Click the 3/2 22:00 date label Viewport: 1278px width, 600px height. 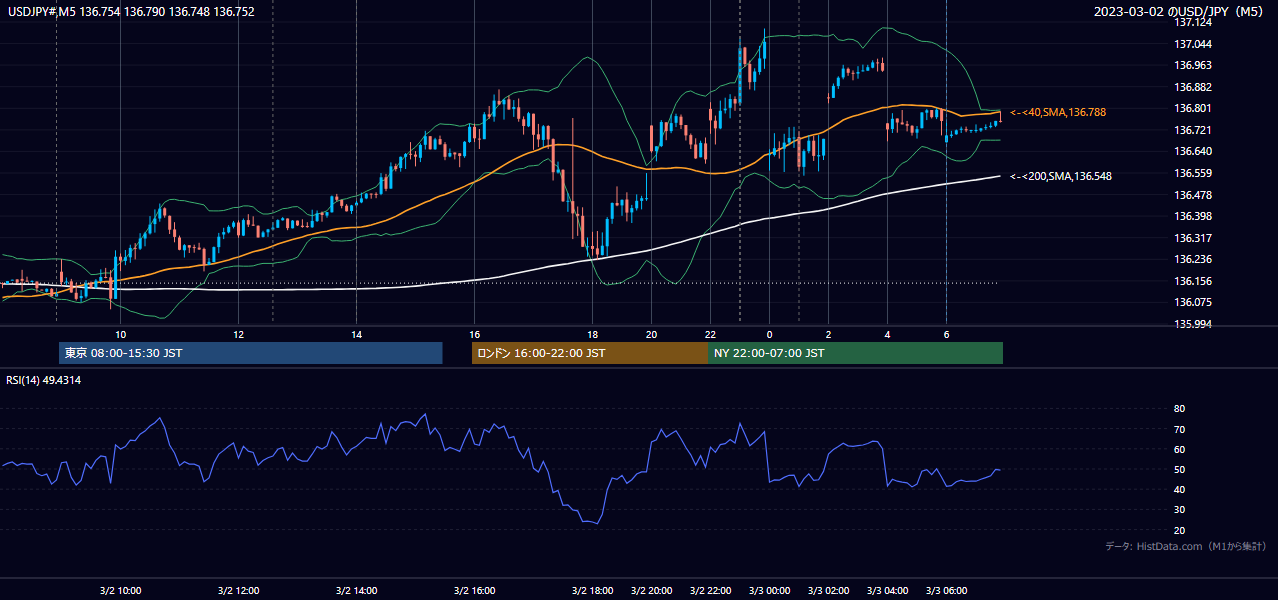710,590
